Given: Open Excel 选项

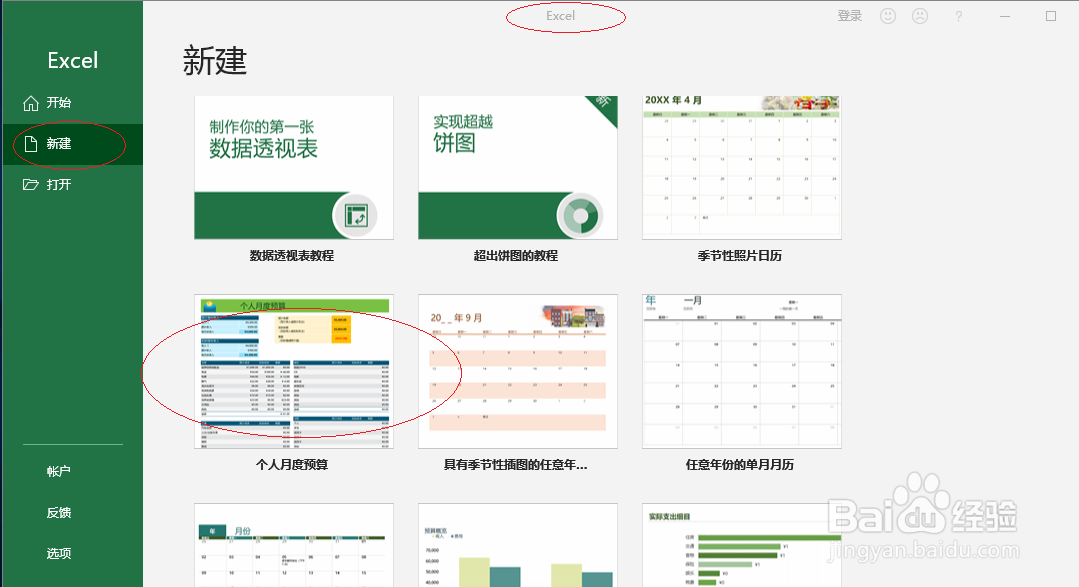Looking at the screenshot, I should pyautogui.click(x=59, y=553).
